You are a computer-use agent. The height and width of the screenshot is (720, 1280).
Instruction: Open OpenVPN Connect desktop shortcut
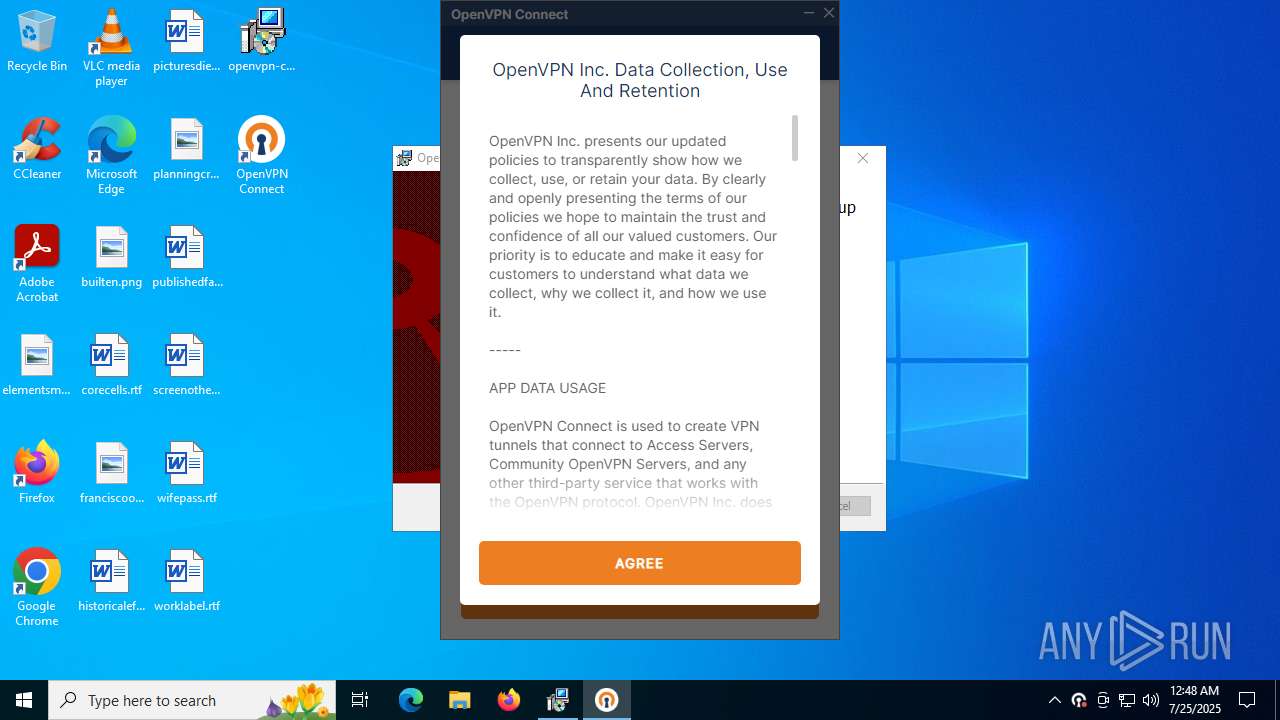[262, 155]
